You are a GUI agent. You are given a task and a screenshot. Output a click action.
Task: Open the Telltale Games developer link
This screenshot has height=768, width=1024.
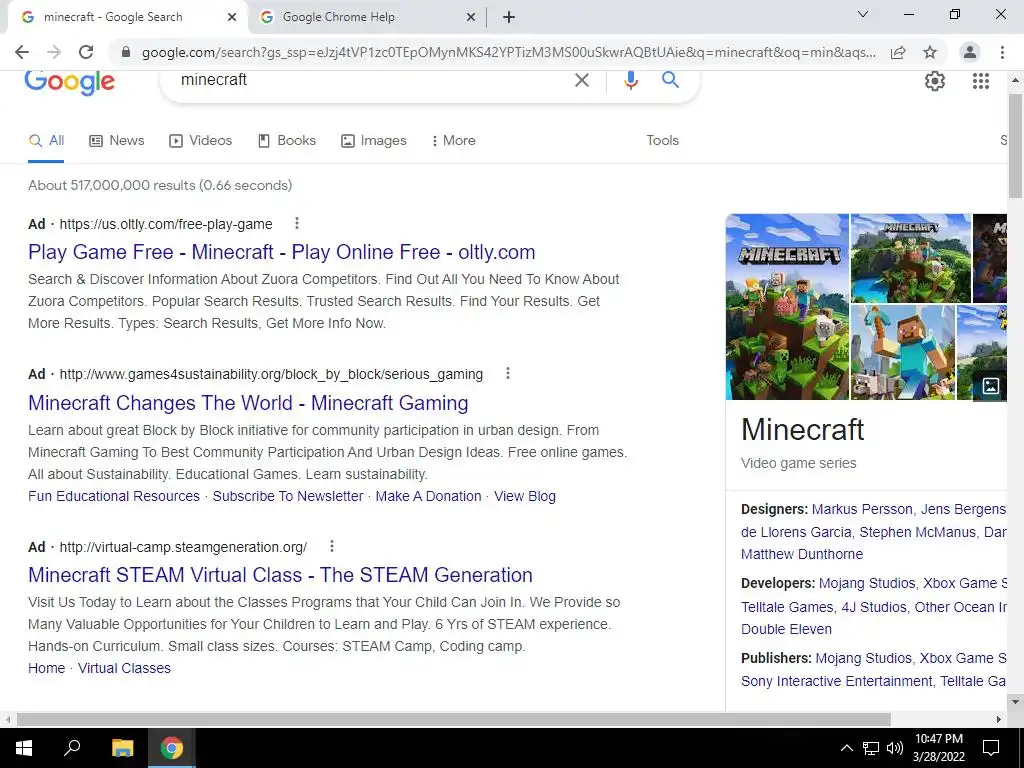[x=787, y=607]
